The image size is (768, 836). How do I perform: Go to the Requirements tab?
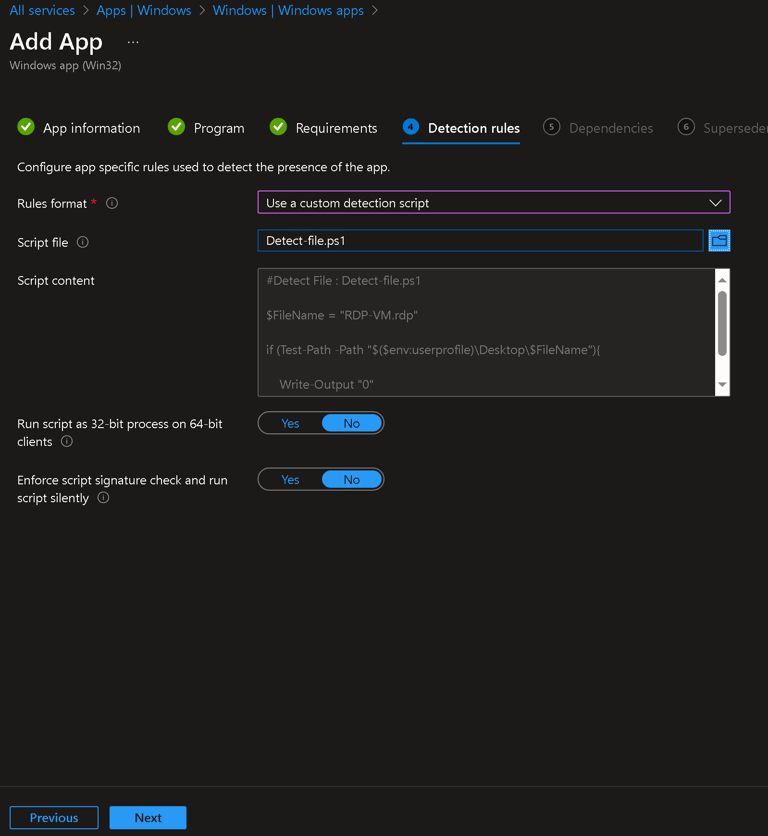(336, 128)
